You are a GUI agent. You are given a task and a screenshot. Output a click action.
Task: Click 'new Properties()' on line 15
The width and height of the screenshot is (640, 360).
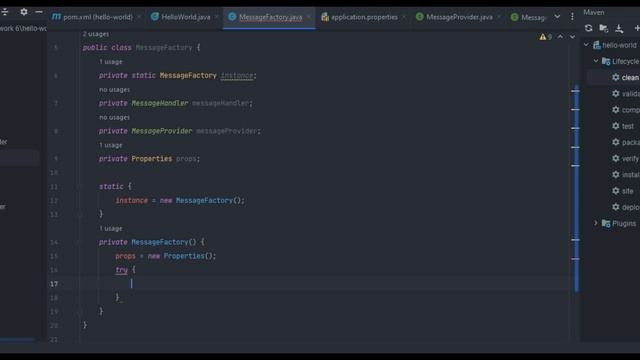[x=180, y=256]
